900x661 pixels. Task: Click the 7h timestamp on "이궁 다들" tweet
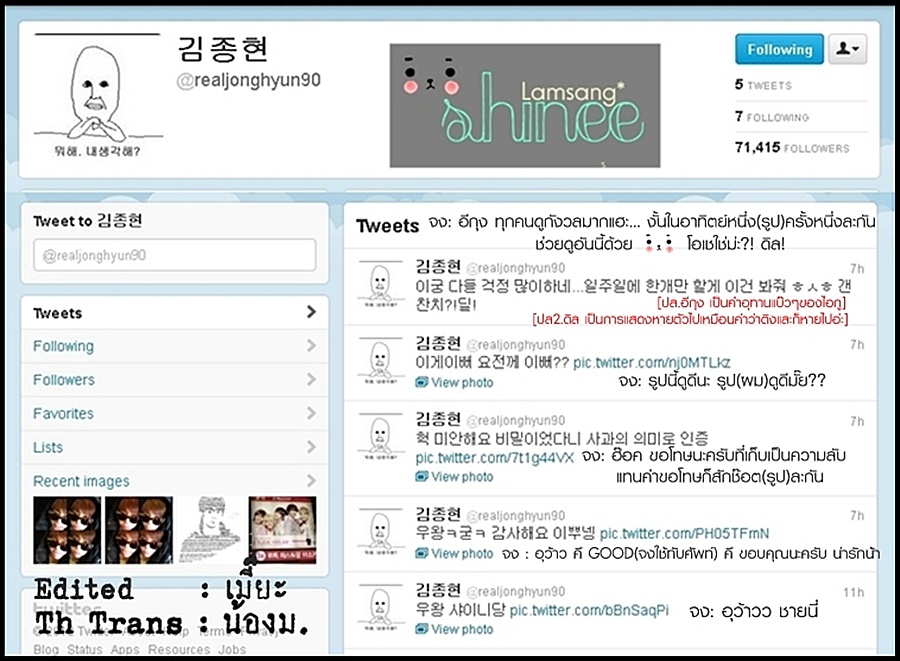coord(857,269)
